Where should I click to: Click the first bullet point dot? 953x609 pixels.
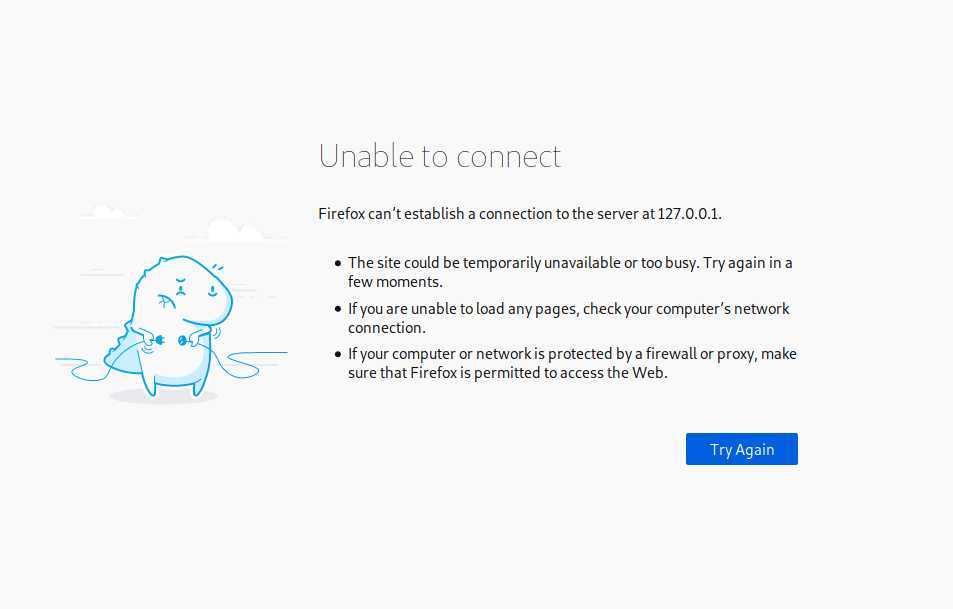[x=338, y=264]
